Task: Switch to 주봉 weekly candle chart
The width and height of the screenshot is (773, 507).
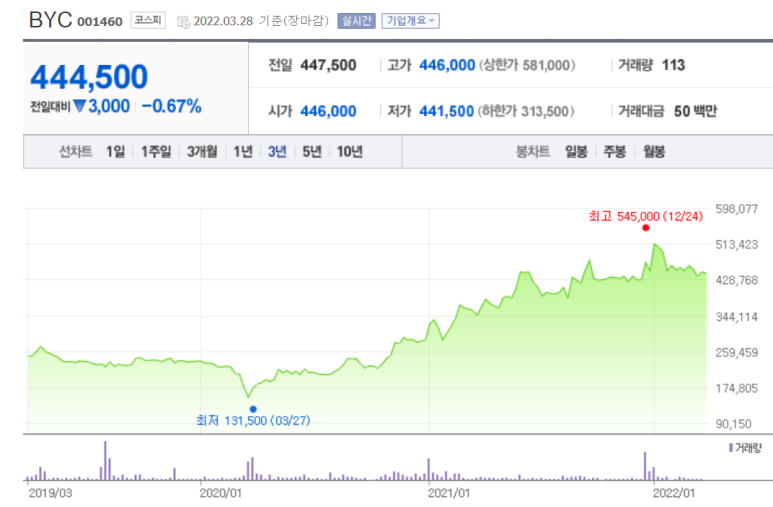Action: pos(615,151)
